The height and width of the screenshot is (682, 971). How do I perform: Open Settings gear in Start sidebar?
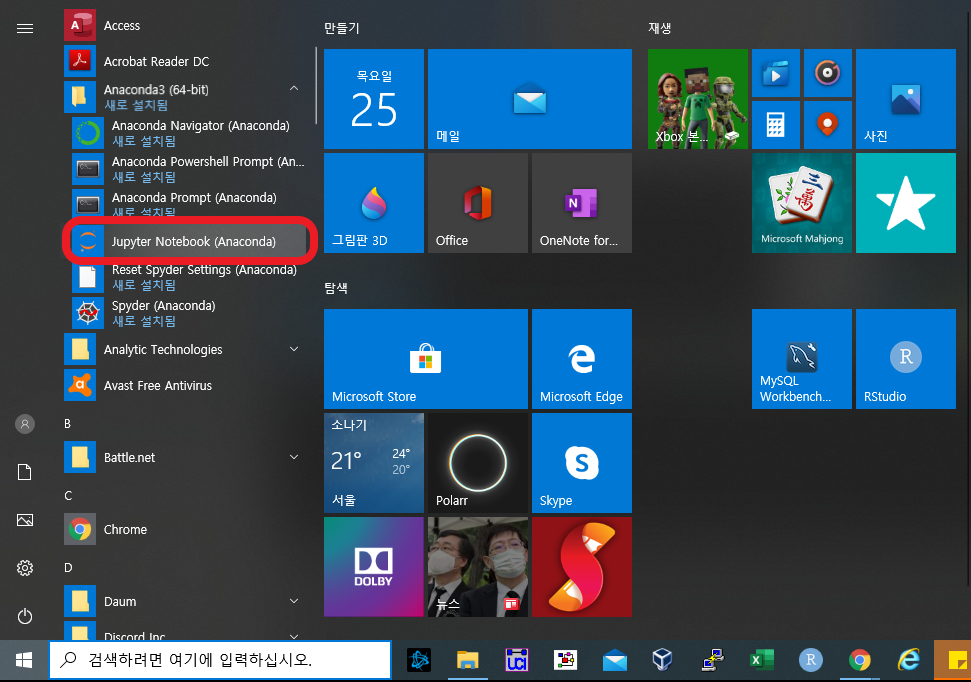25,568
